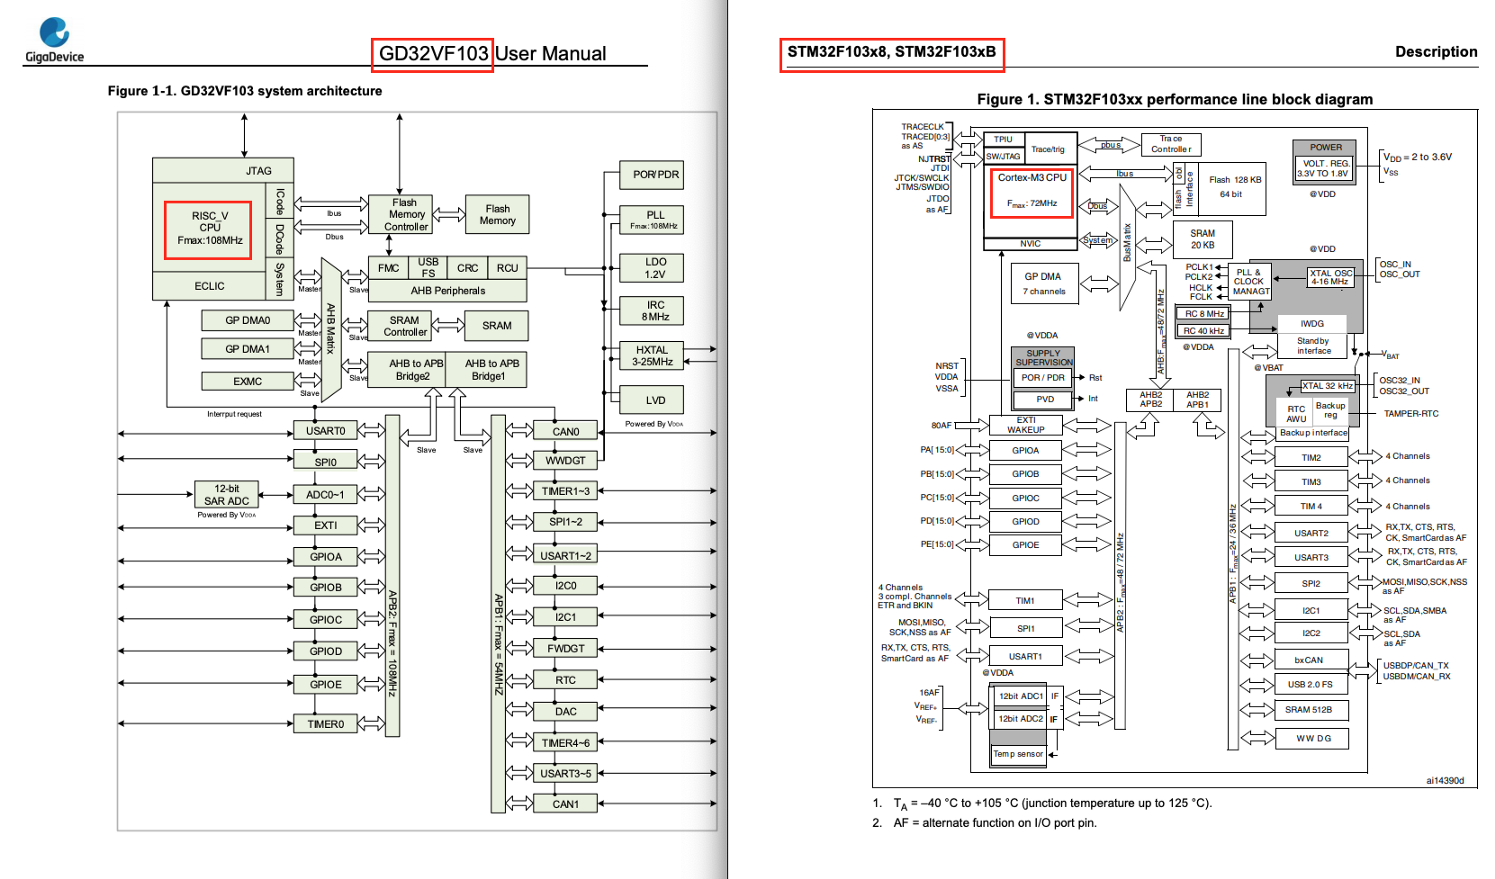1495x879 pixels.
Task: Click the 12-bit SAR ADC block
Action: tap(227, 495)
